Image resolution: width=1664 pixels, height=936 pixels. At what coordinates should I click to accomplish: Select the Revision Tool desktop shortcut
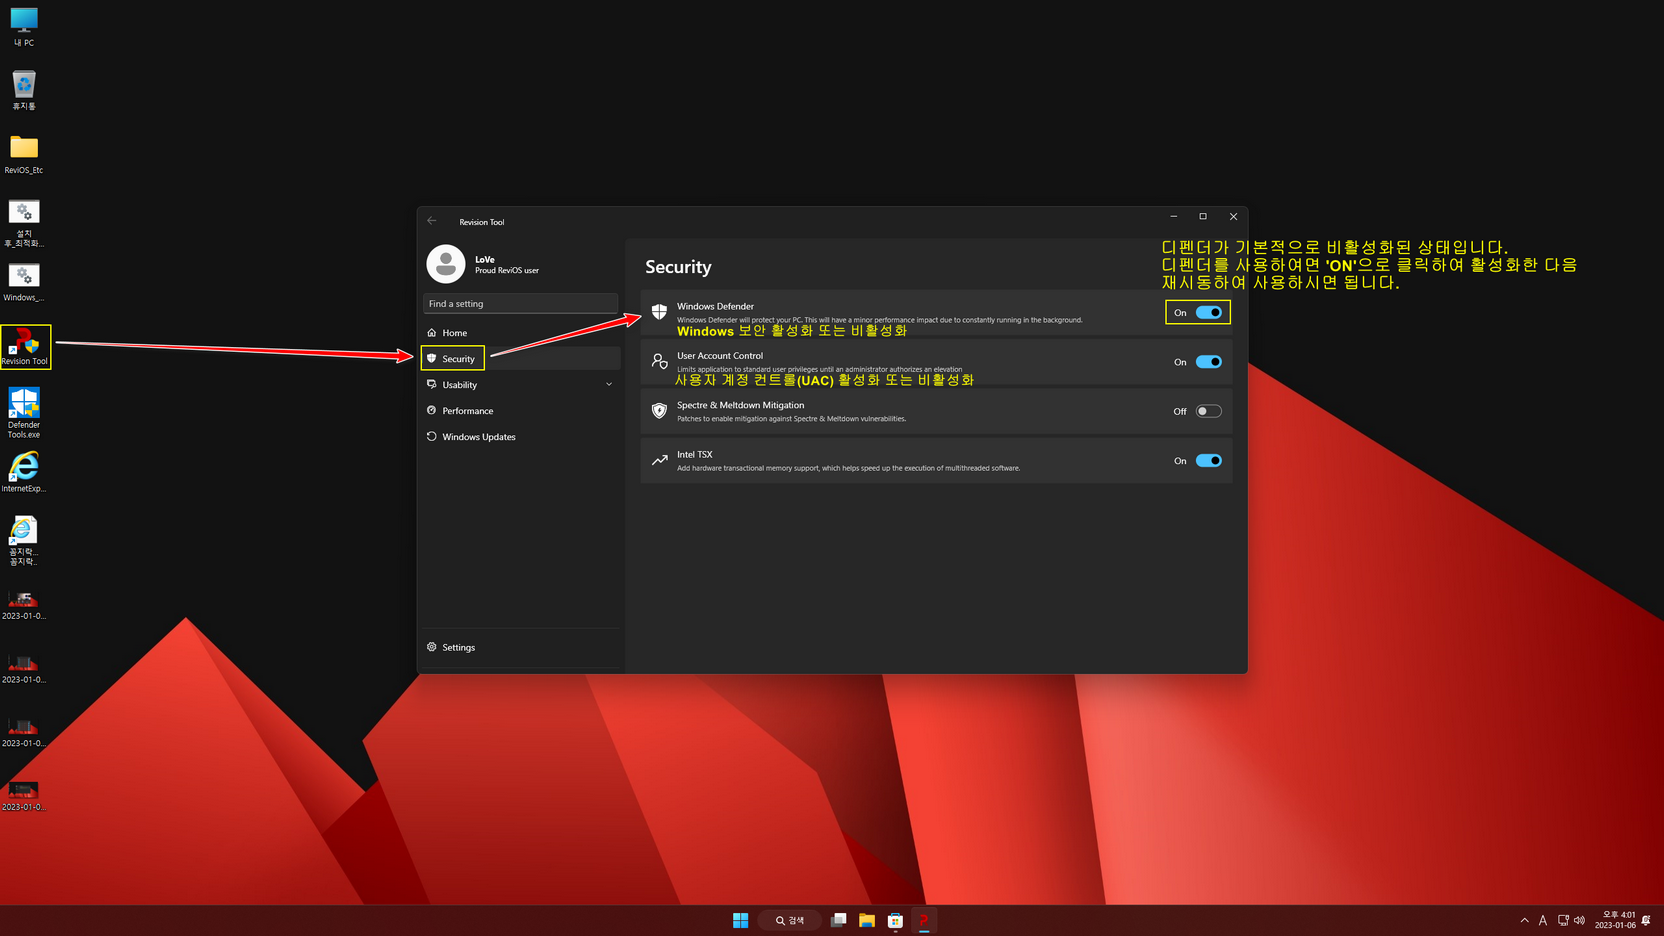click(x=25, y=347)
